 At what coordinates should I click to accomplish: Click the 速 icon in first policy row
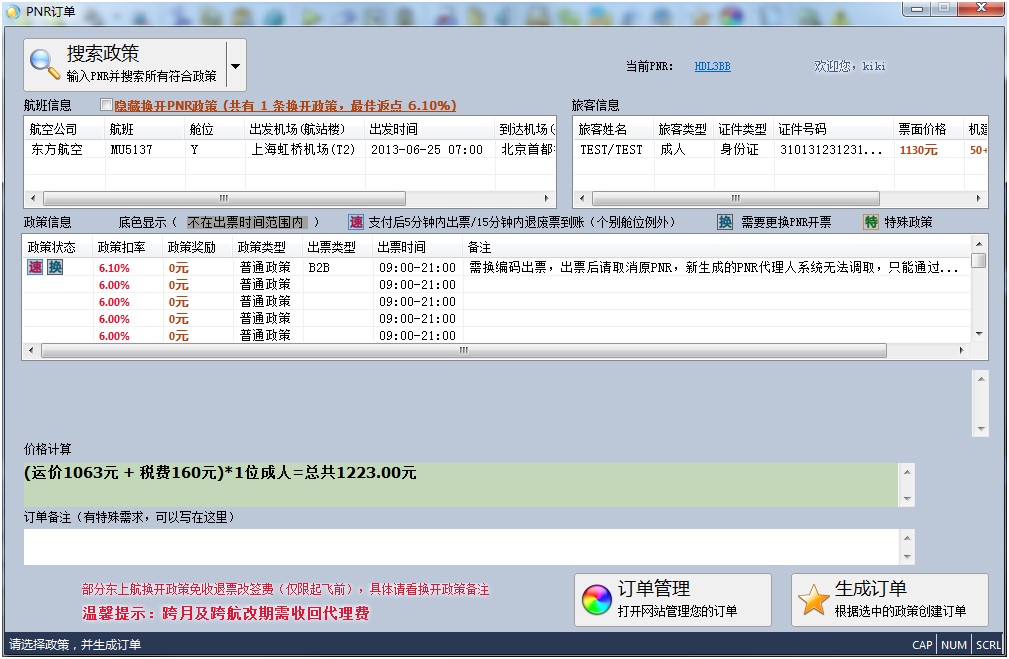pyautogui.click(x=35, y=267)
